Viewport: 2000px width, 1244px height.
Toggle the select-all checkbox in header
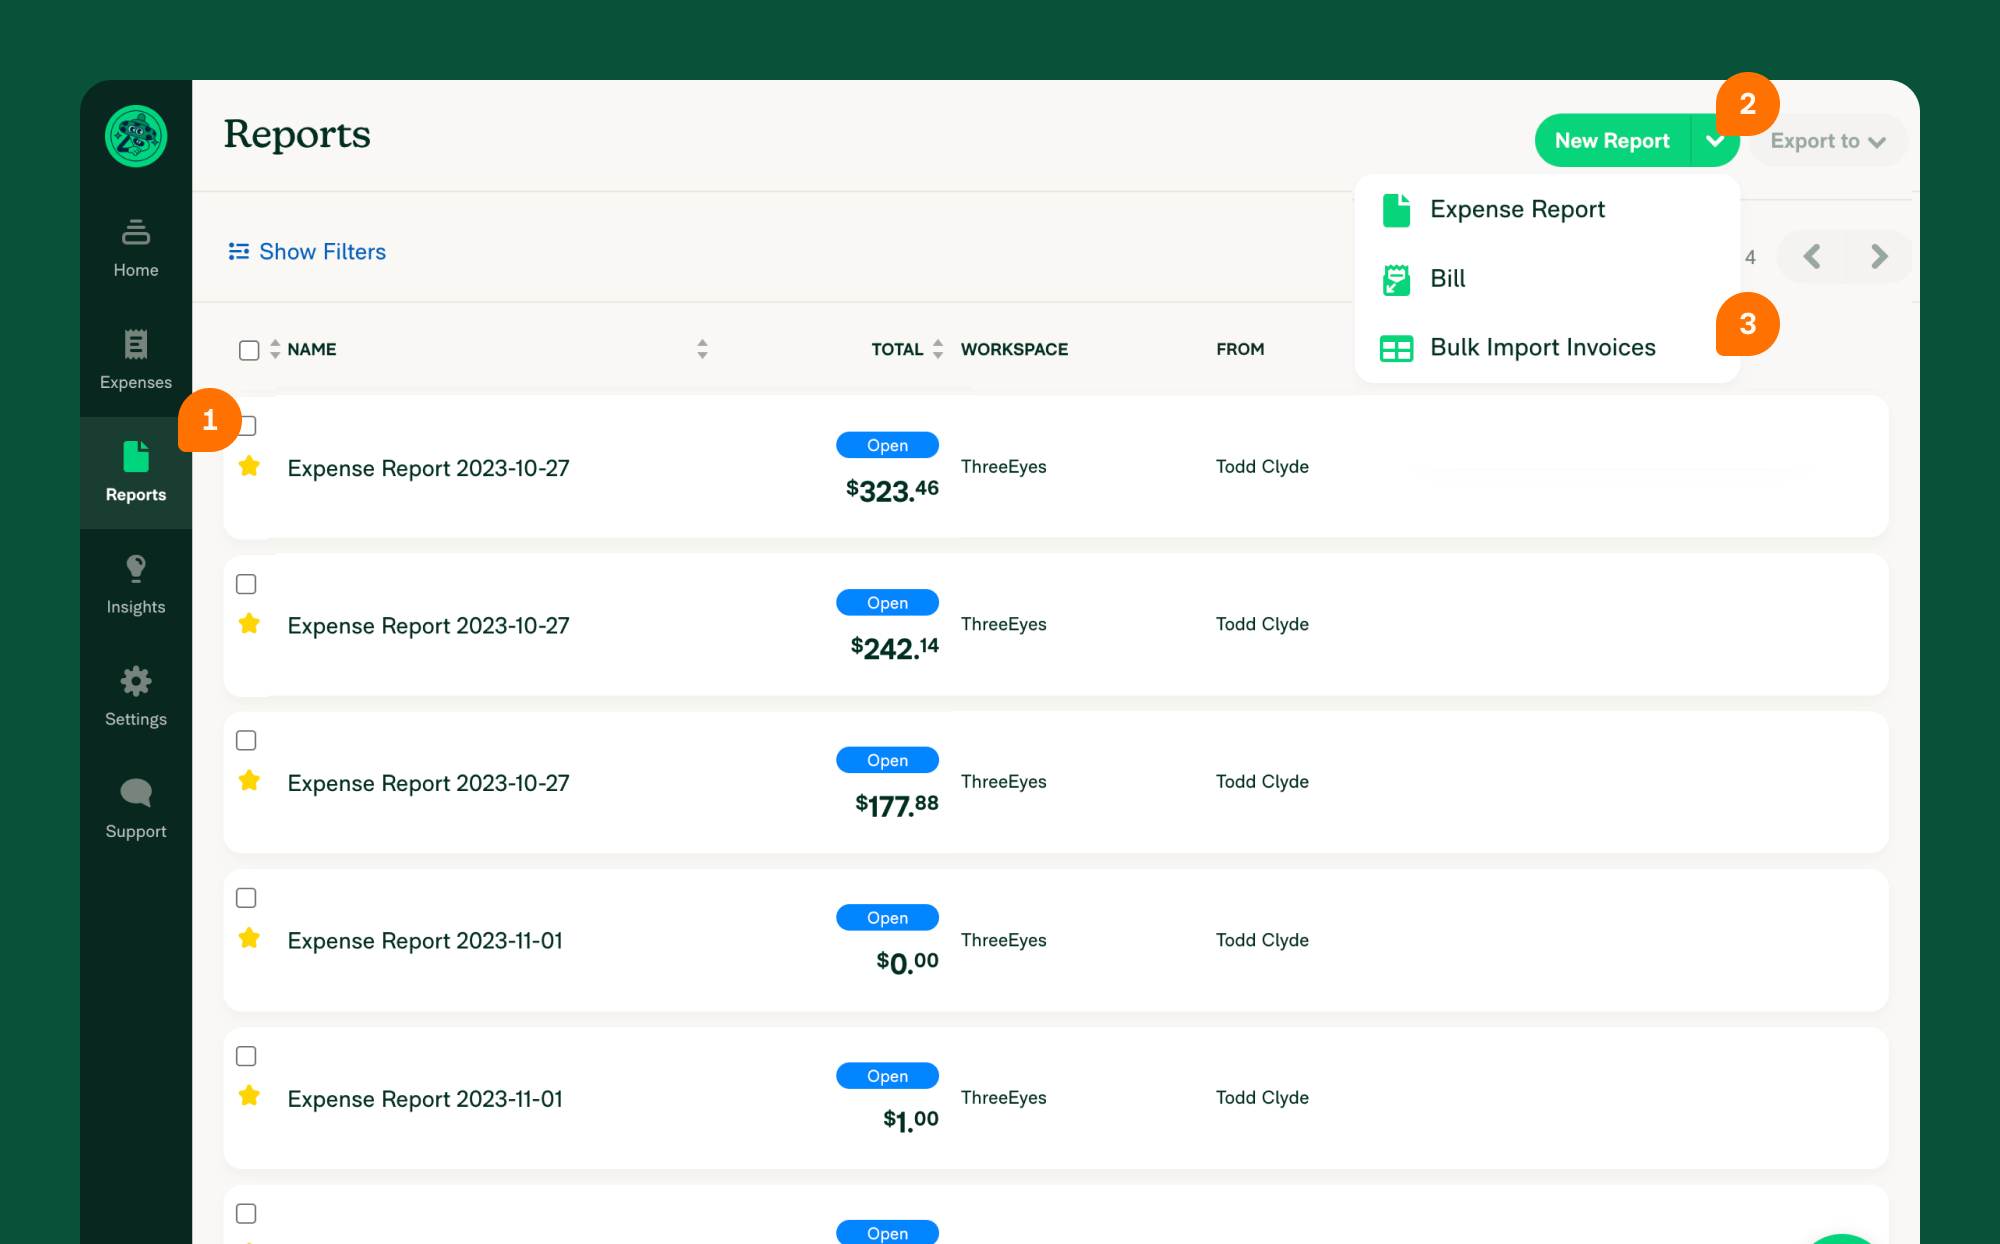tap(249, 350)
